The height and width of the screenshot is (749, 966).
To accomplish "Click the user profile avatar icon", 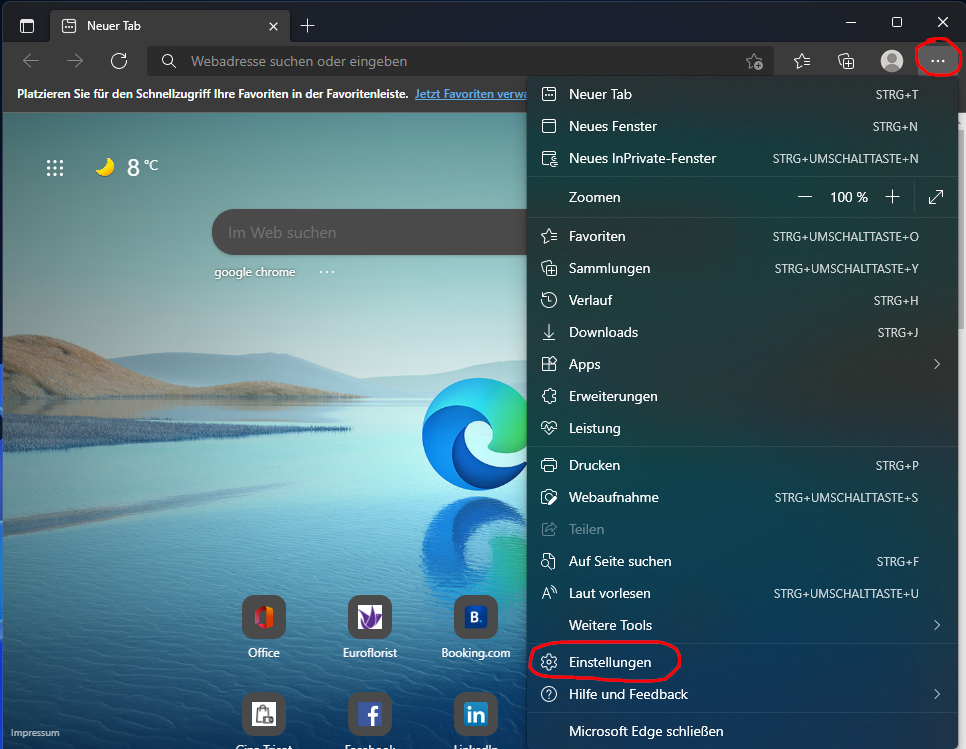I will (891, 61).
